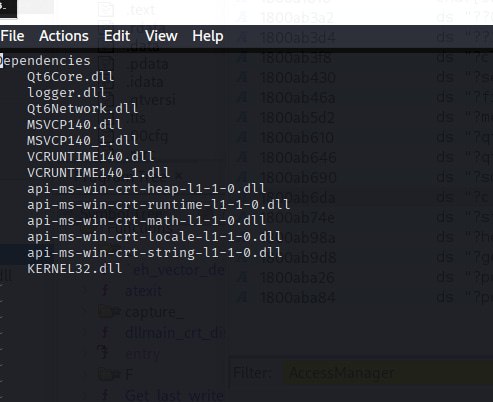Click the MSVCP140.dll line
Screen dimensions: 493x402
(x=75, y=125)
